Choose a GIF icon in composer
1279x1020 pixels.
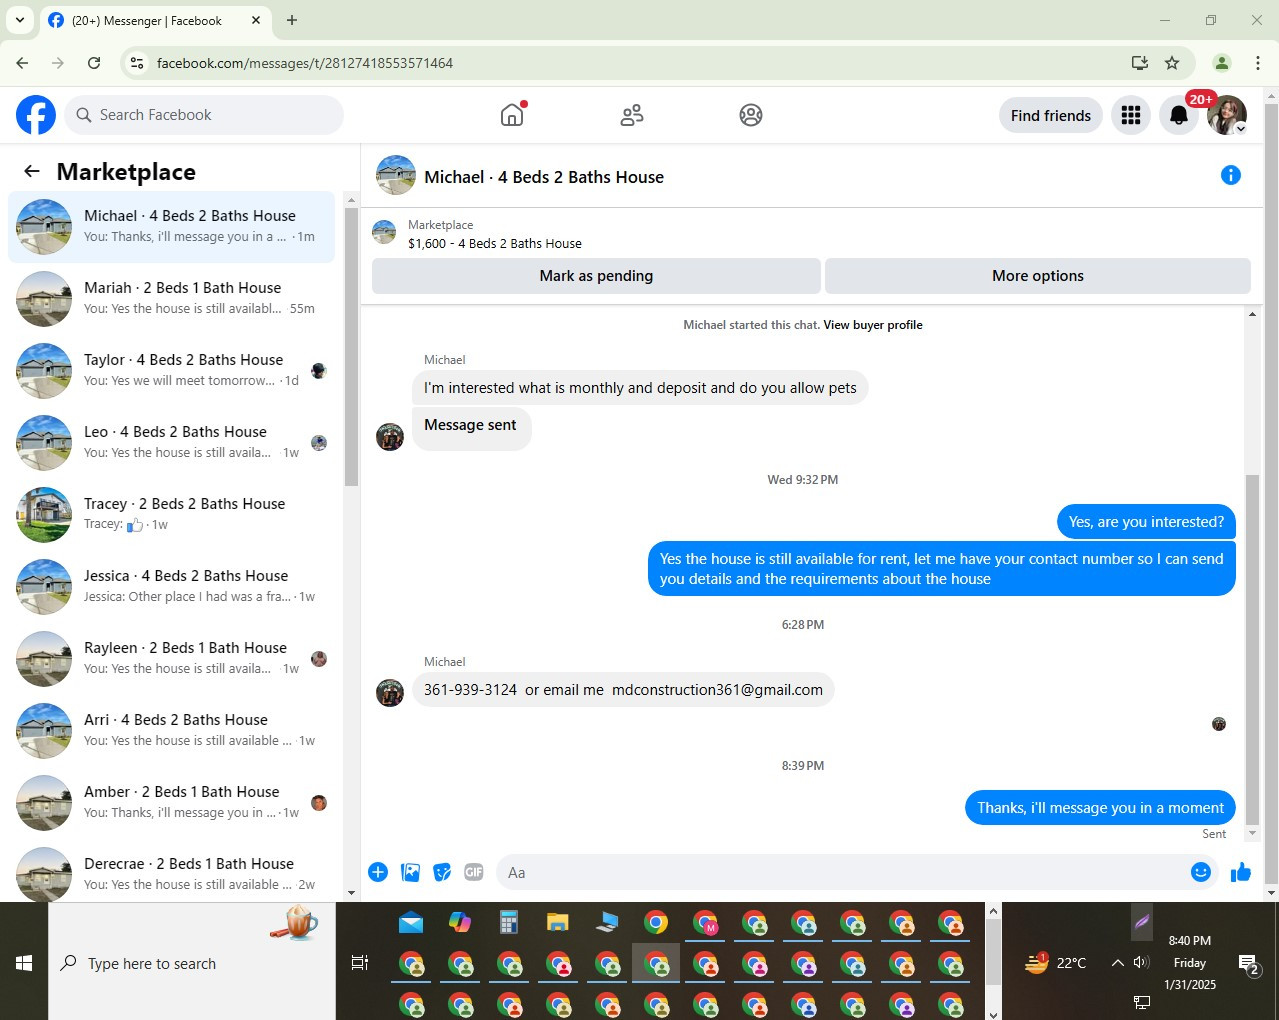point(474,872)
